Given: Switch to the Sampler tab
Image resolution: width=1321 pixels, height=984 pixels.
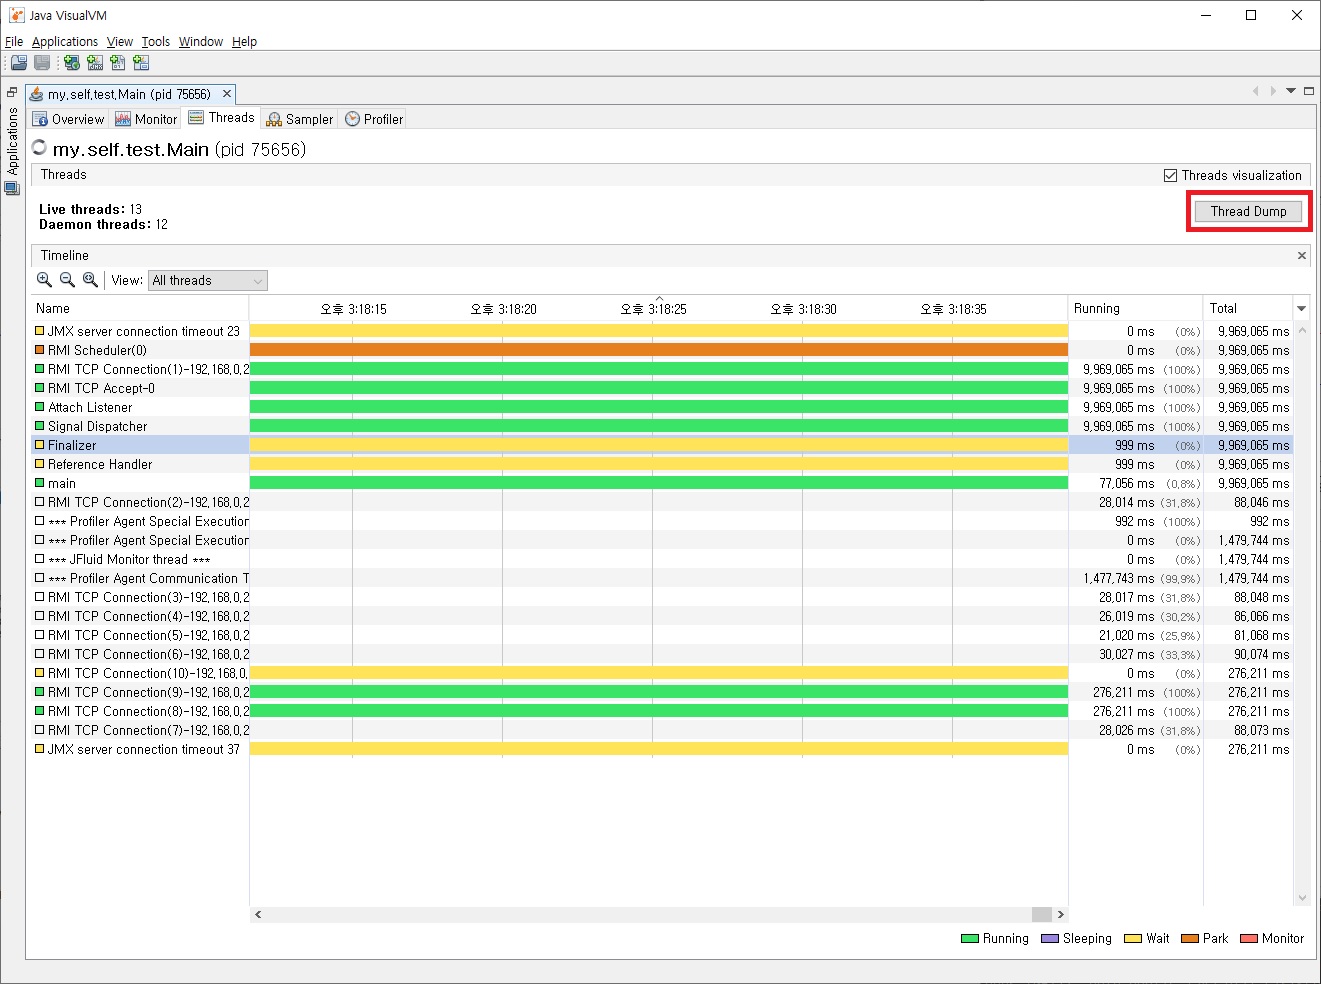Looking at the screenshot, I should pyautogui.click(x=300, y=119).
